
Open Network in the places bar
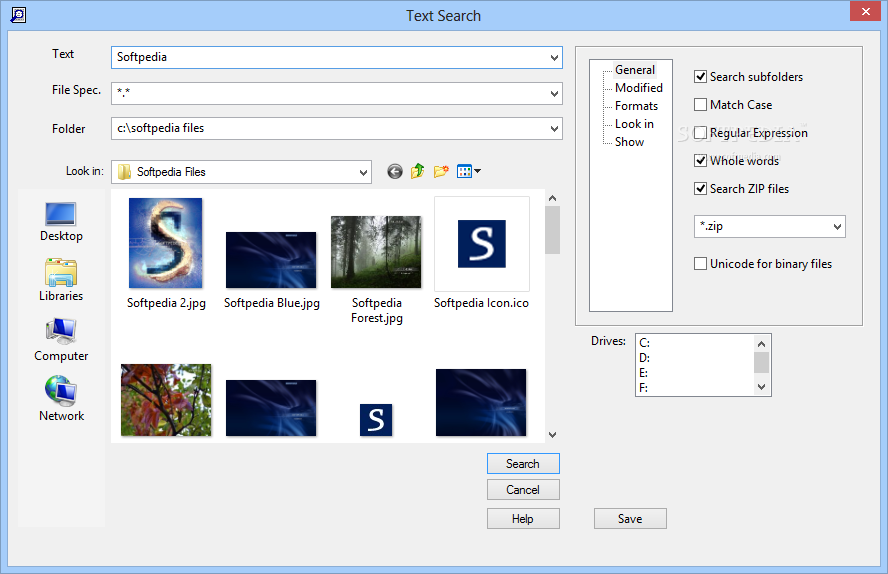(61, 399)
